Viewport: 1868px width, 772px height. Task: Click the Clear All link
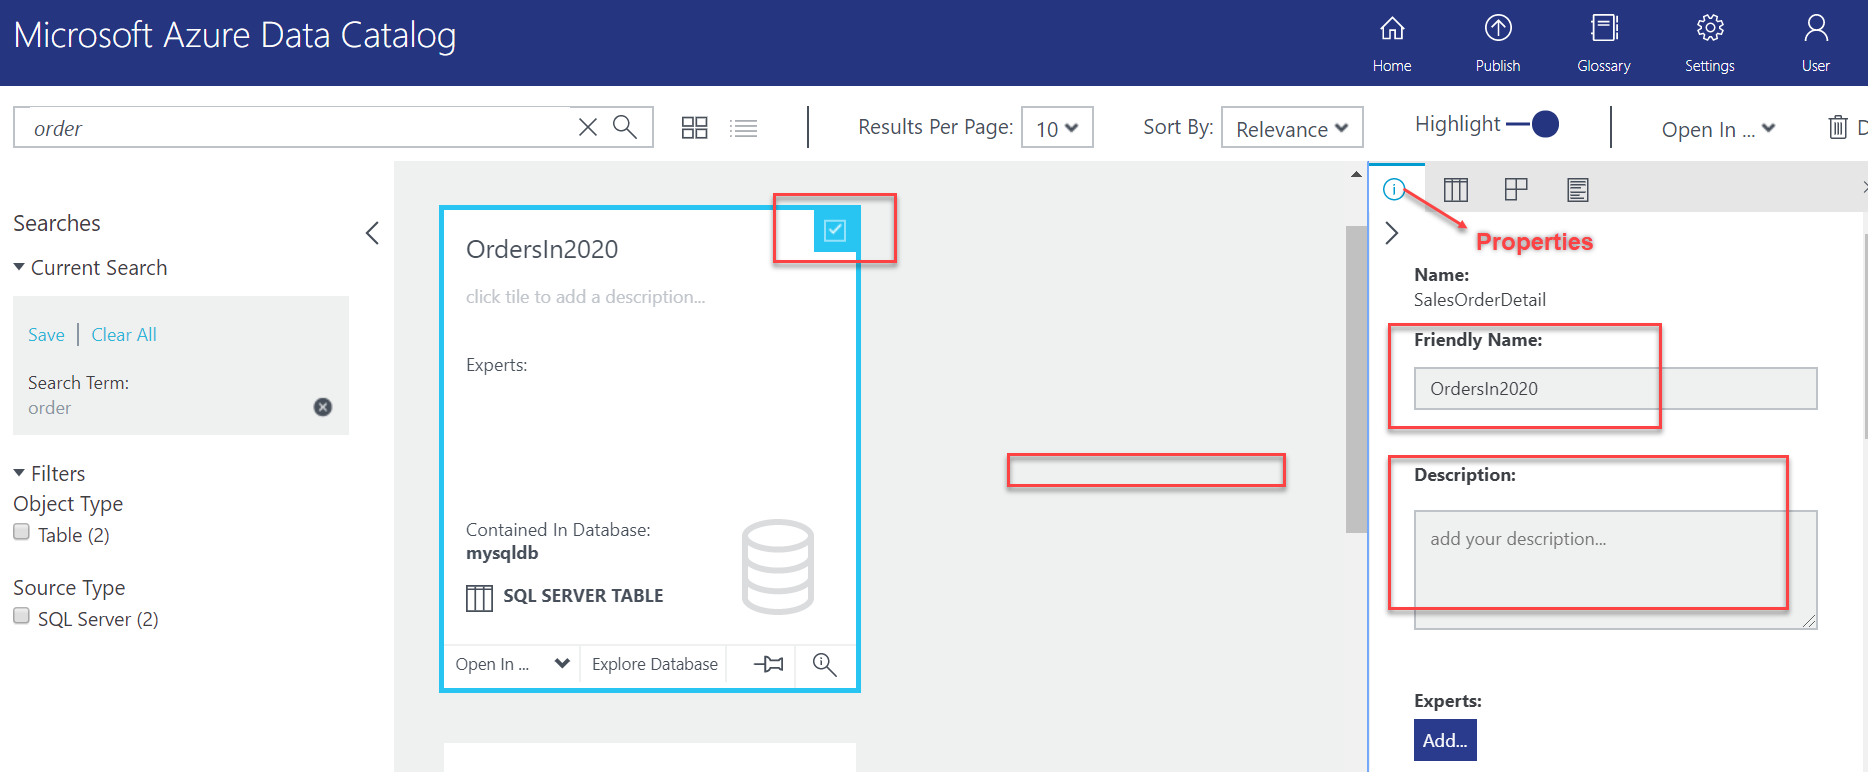point(124,335)
